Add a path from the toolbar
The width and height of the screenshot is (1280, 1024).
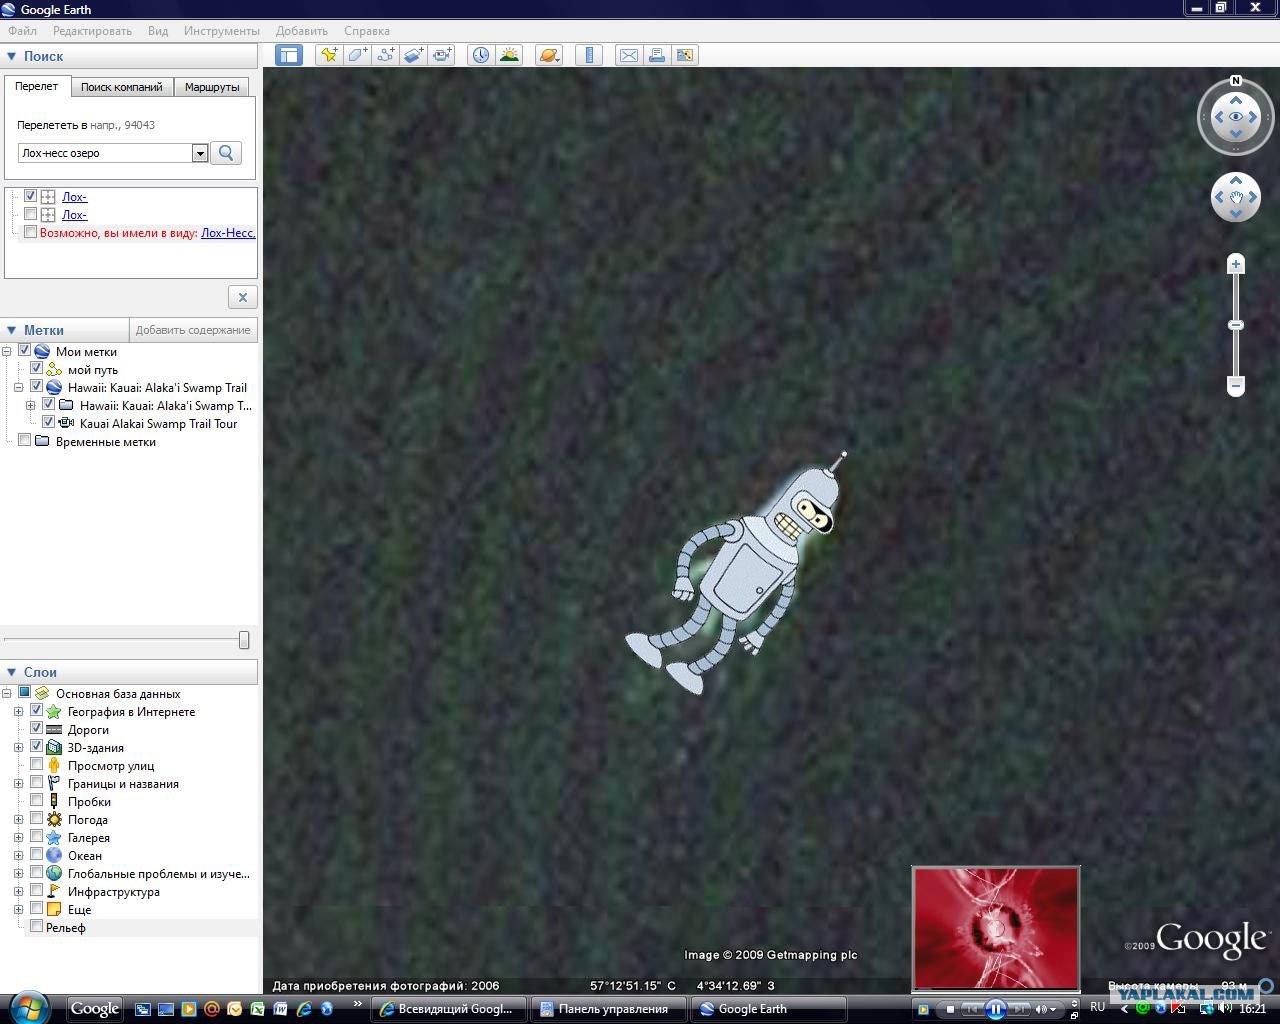point(385,55)
